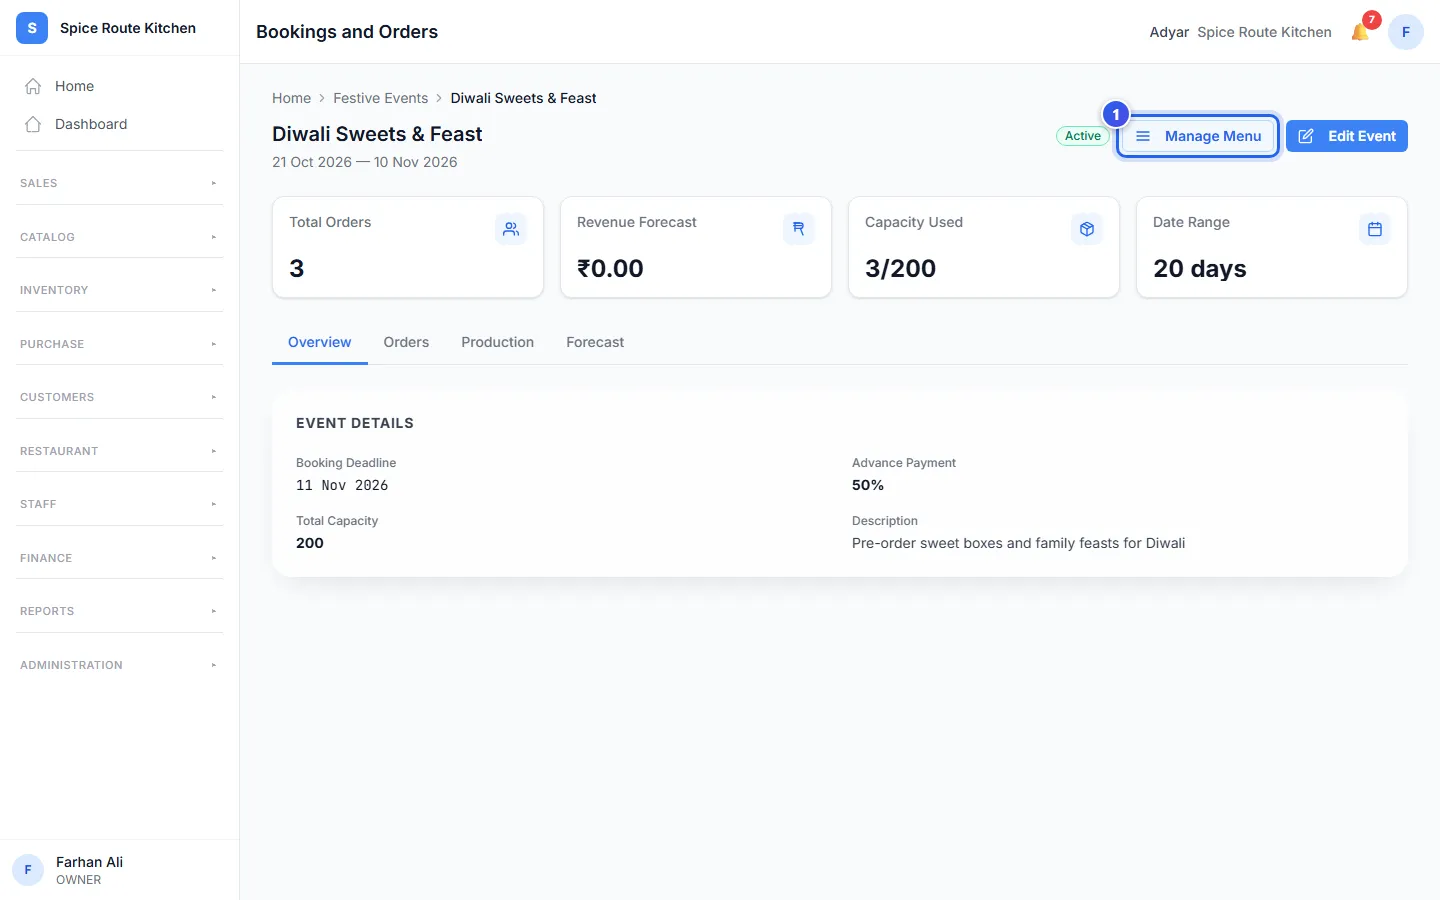Click the Capacity Used box icon
This screenshot has height=900, width=1440.
point(1087,229)
